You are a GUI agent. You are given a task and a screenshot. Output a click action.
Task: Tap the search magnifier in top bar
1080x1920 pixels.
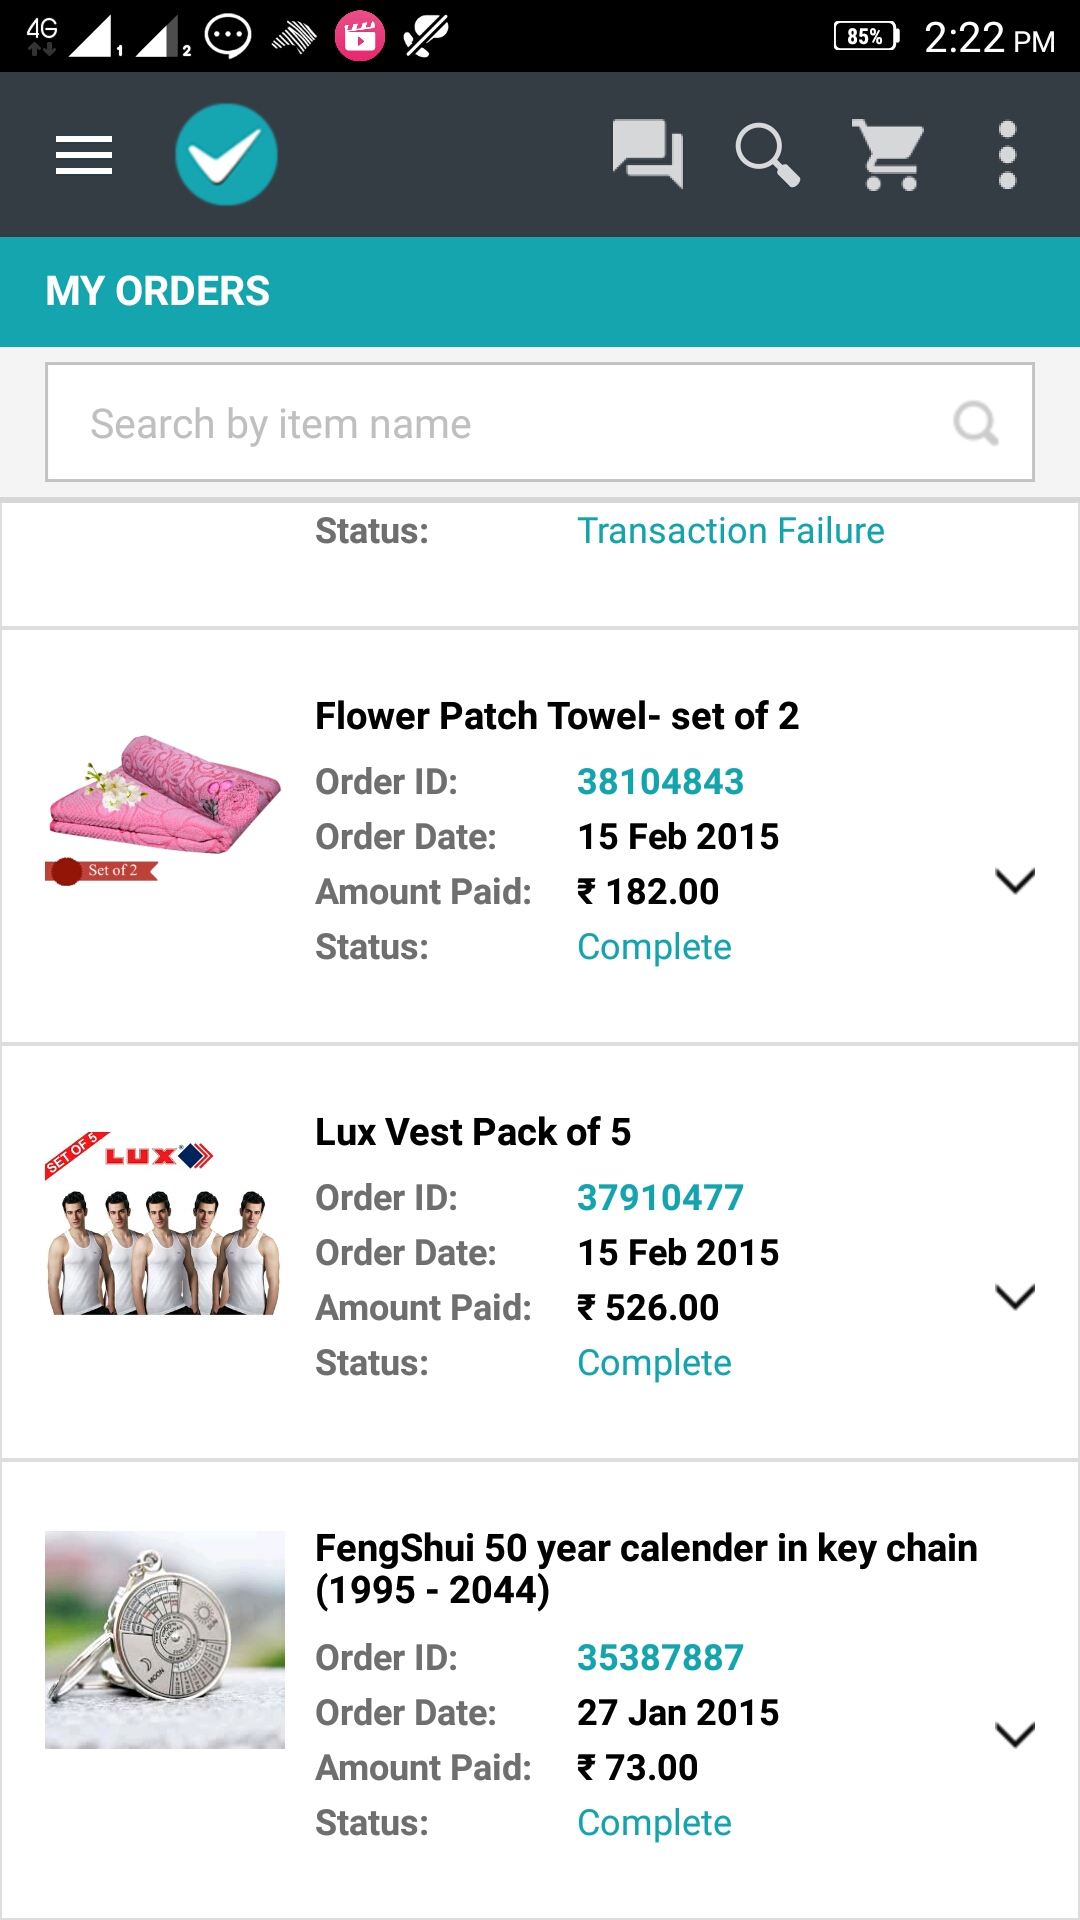coord(767,155)
